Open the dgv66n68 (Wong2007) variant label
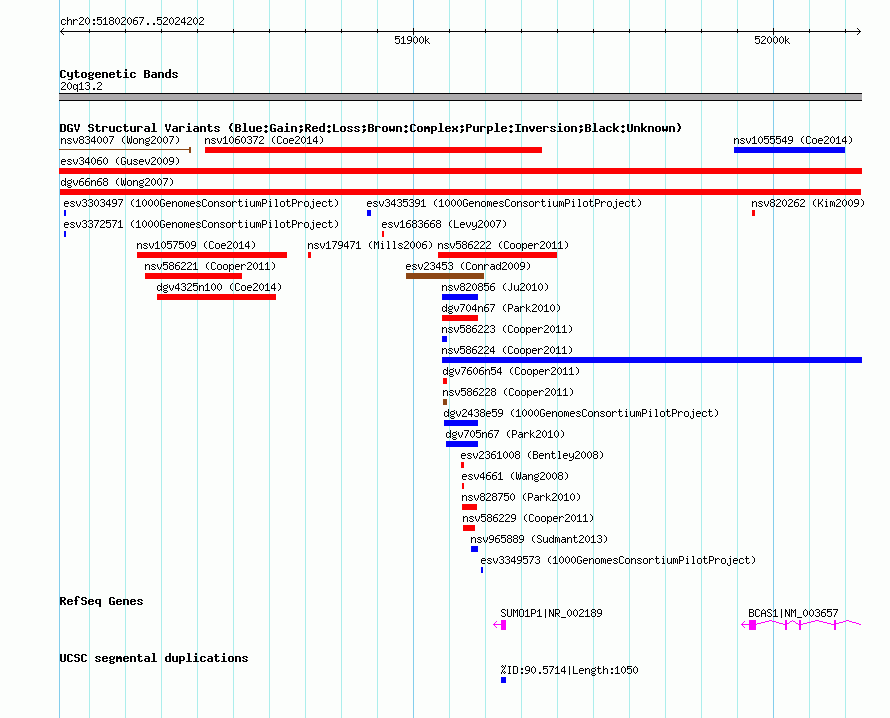This screenshot has width=890, height=718. 117,182
